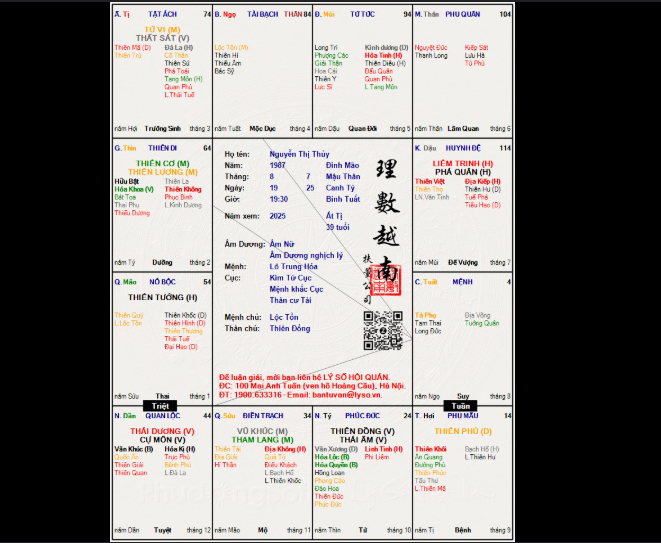This screenshot has height=543, width=661.
Task: Click the THIÊN LƯƠNG (M) main star
Action: click(x=162, y=172)
